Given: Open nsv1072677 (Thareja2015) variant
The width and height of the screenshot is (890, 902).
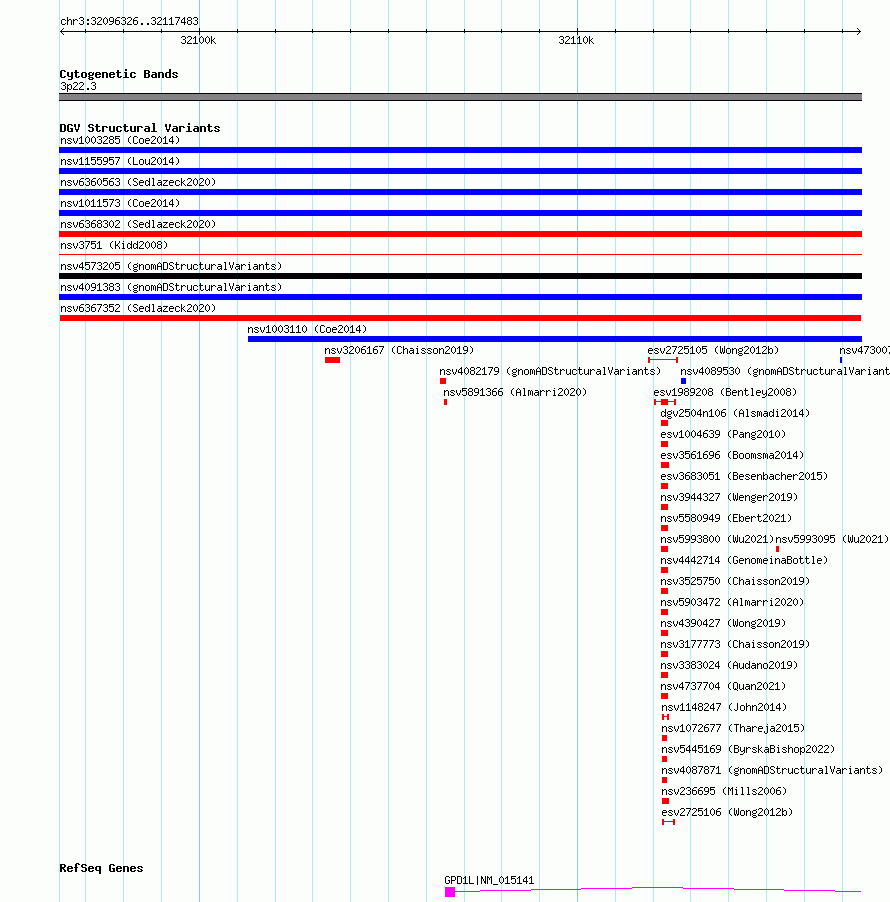Looking at the screenshot, I should coord(734,728).
